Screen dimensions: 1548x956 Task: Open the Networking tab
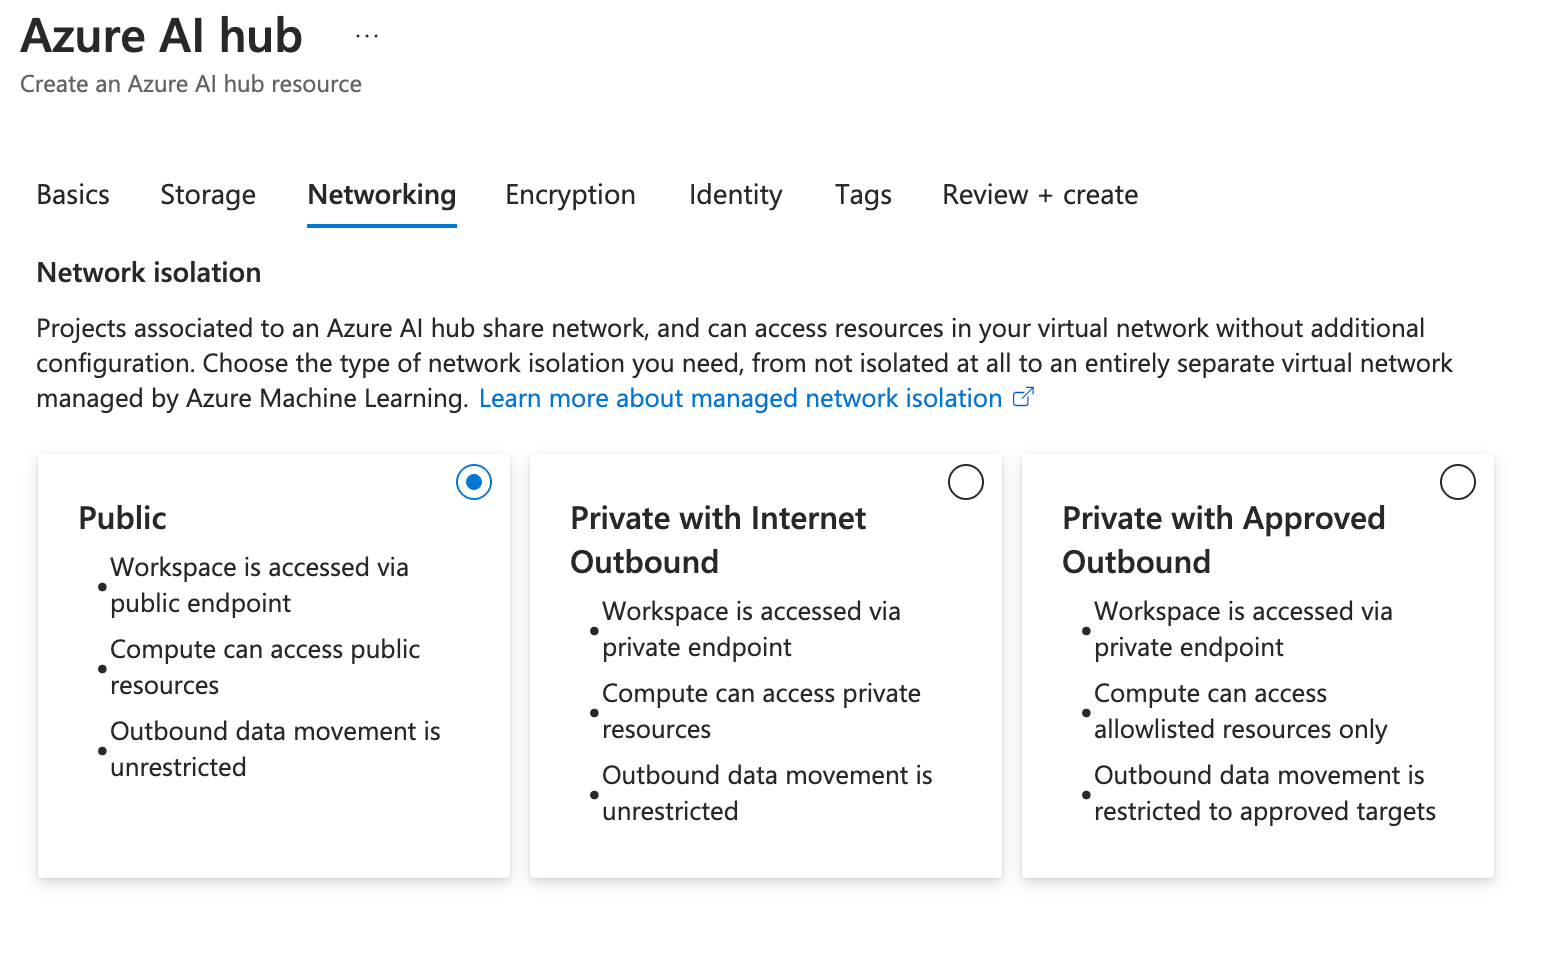382,194
